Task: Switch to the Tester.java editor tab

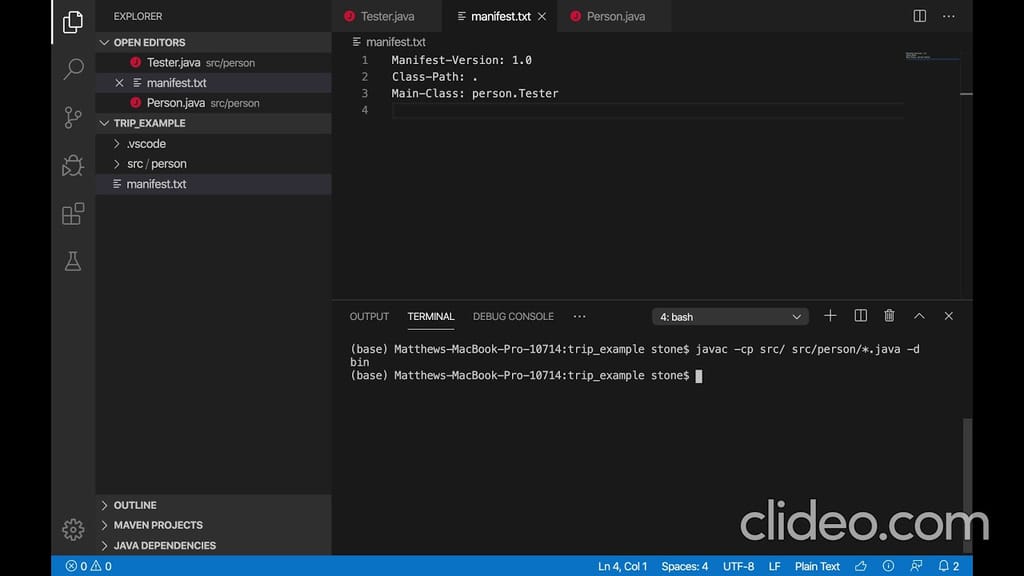Action: pos(386,17)
